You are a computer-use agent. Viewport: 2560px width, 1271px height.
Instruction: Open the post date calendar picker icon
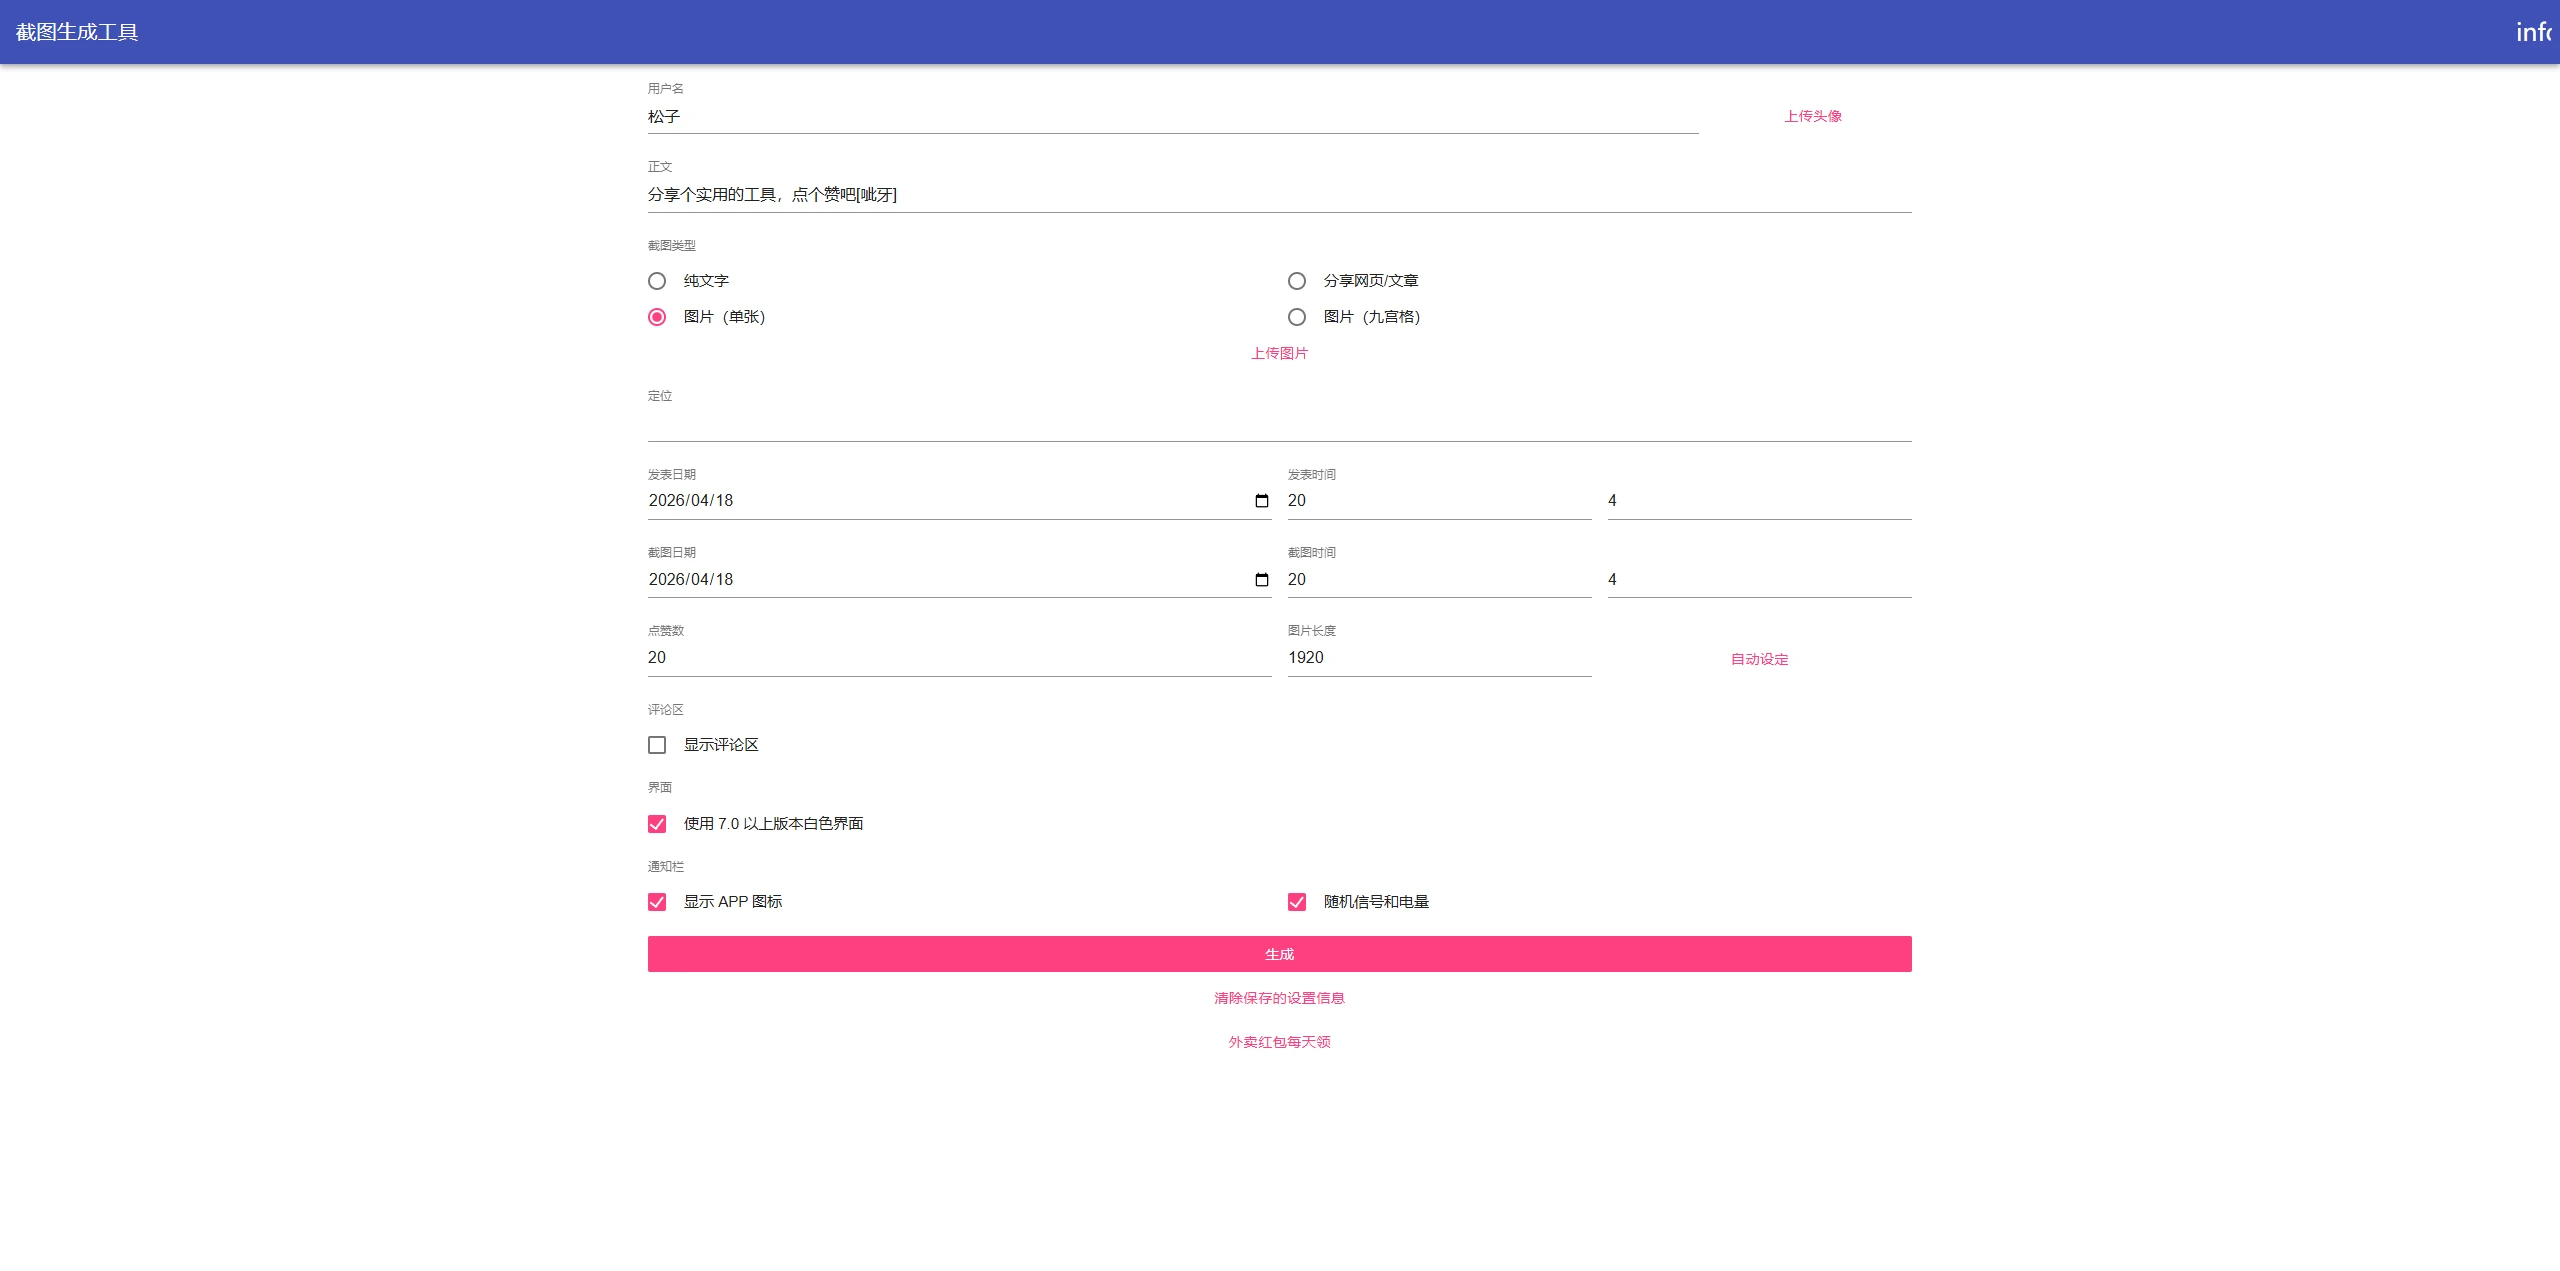click(x=1261, y=501)
